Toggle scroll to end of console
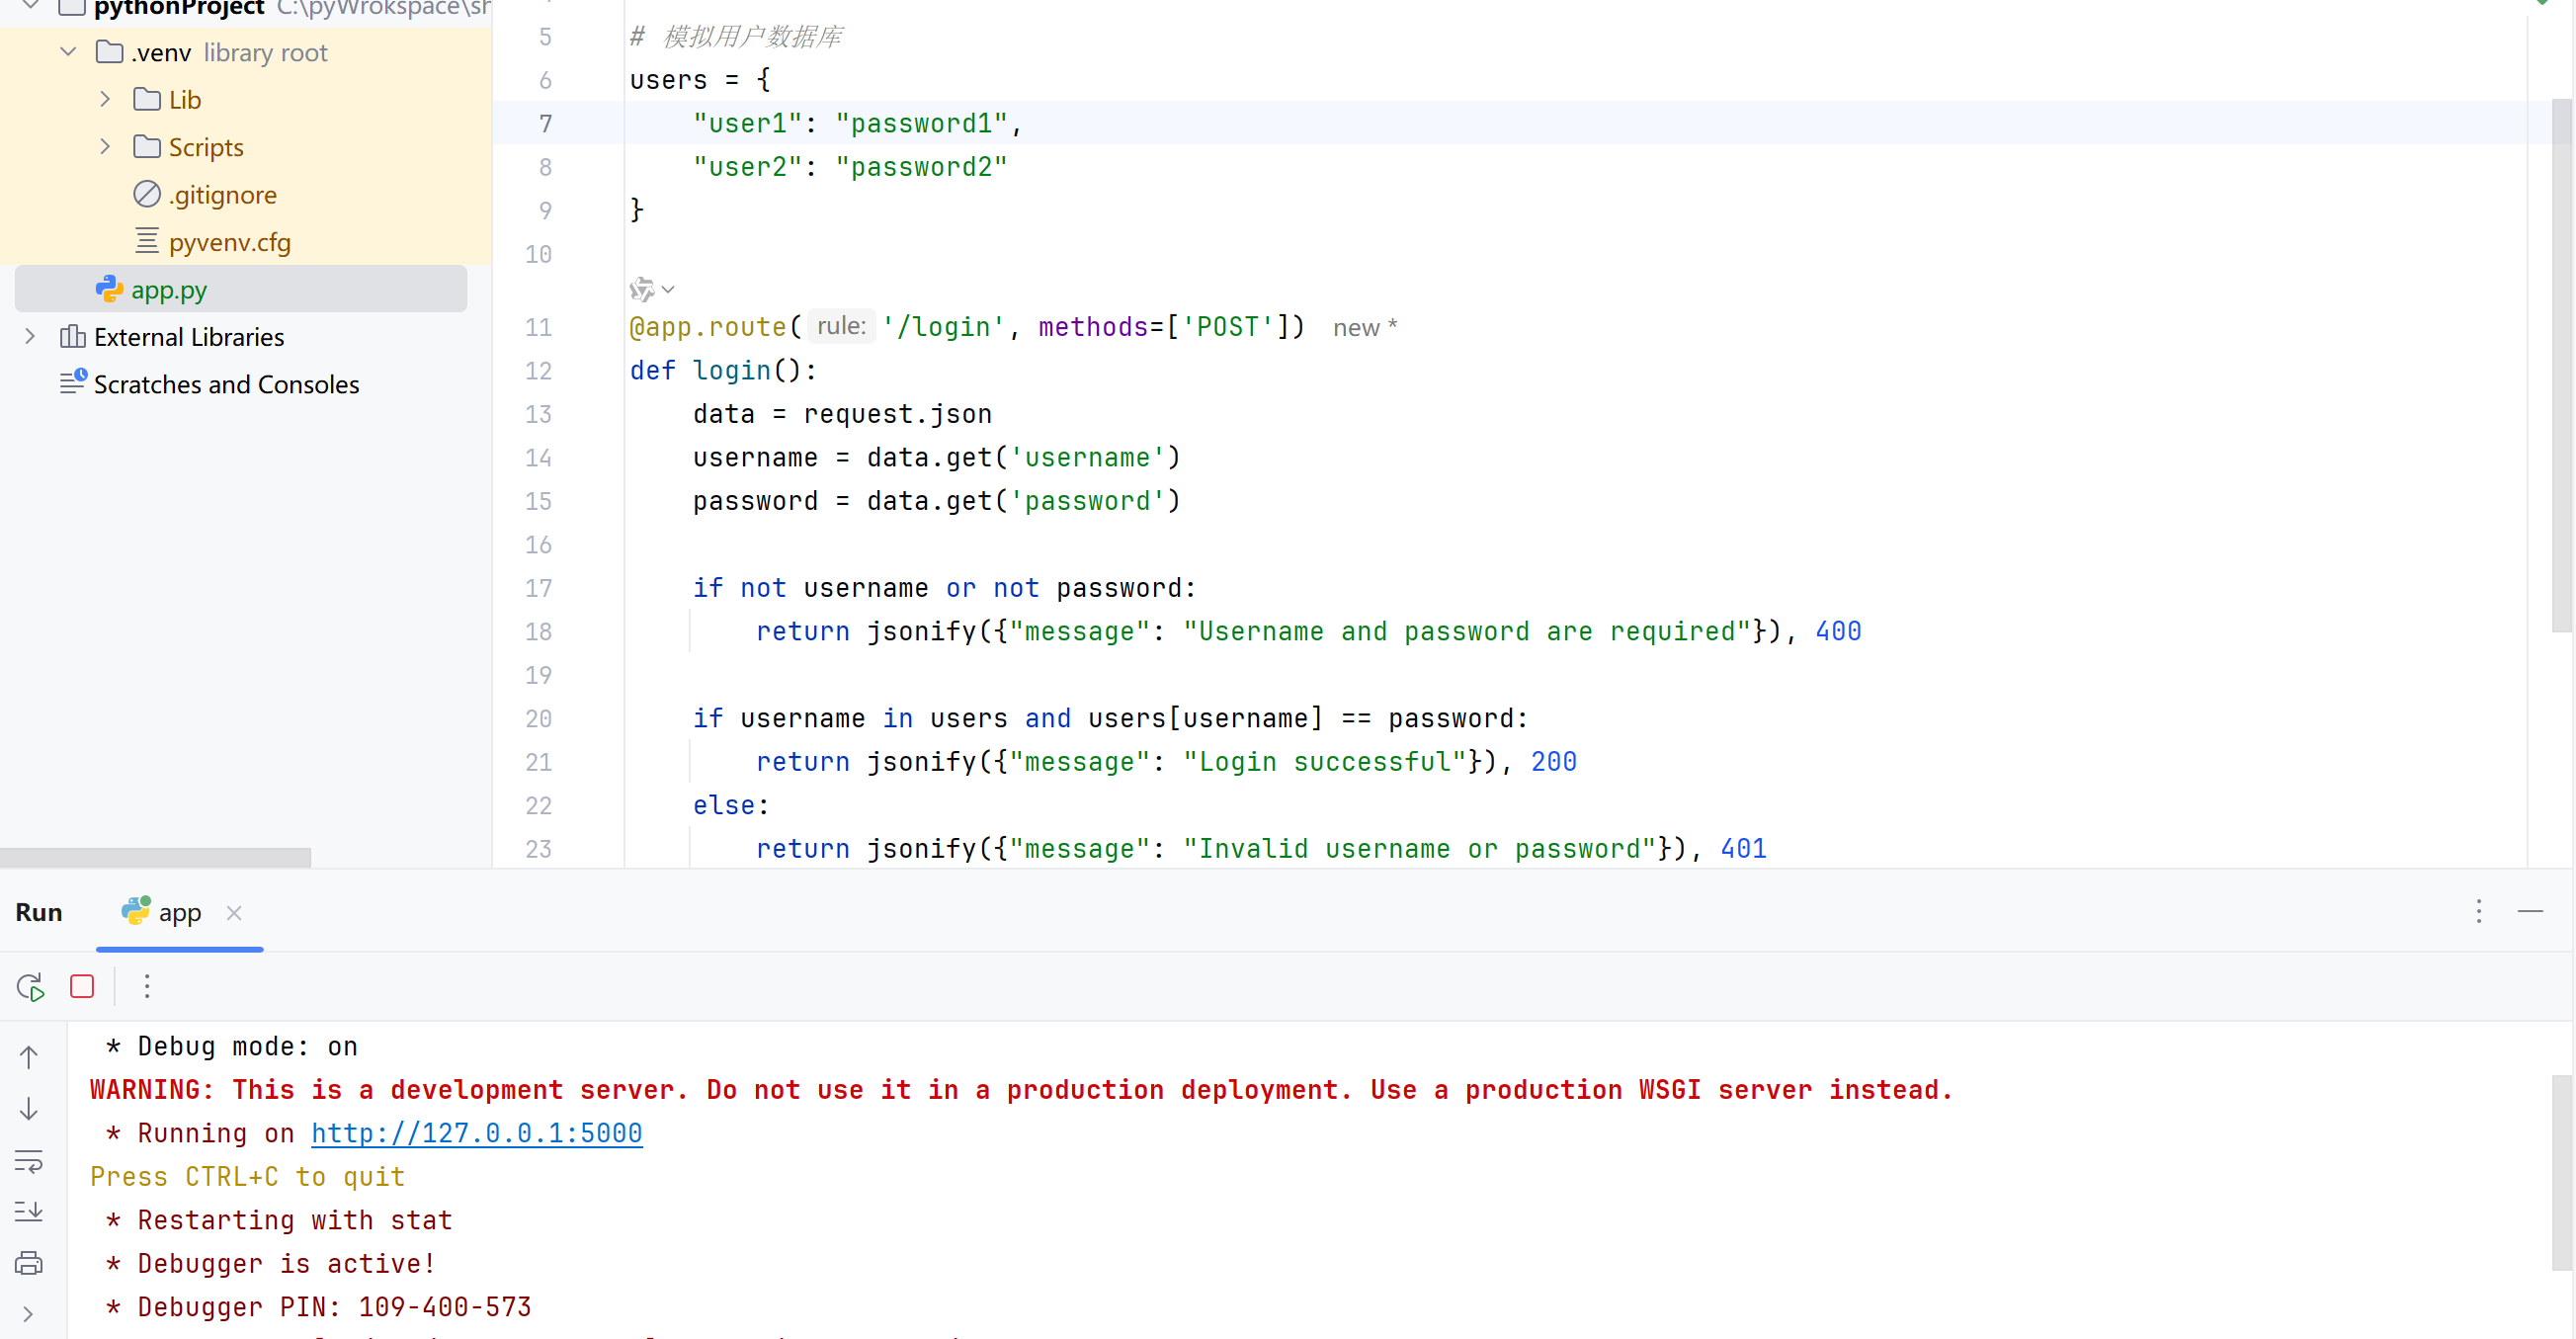 (x=29, y=1212)
